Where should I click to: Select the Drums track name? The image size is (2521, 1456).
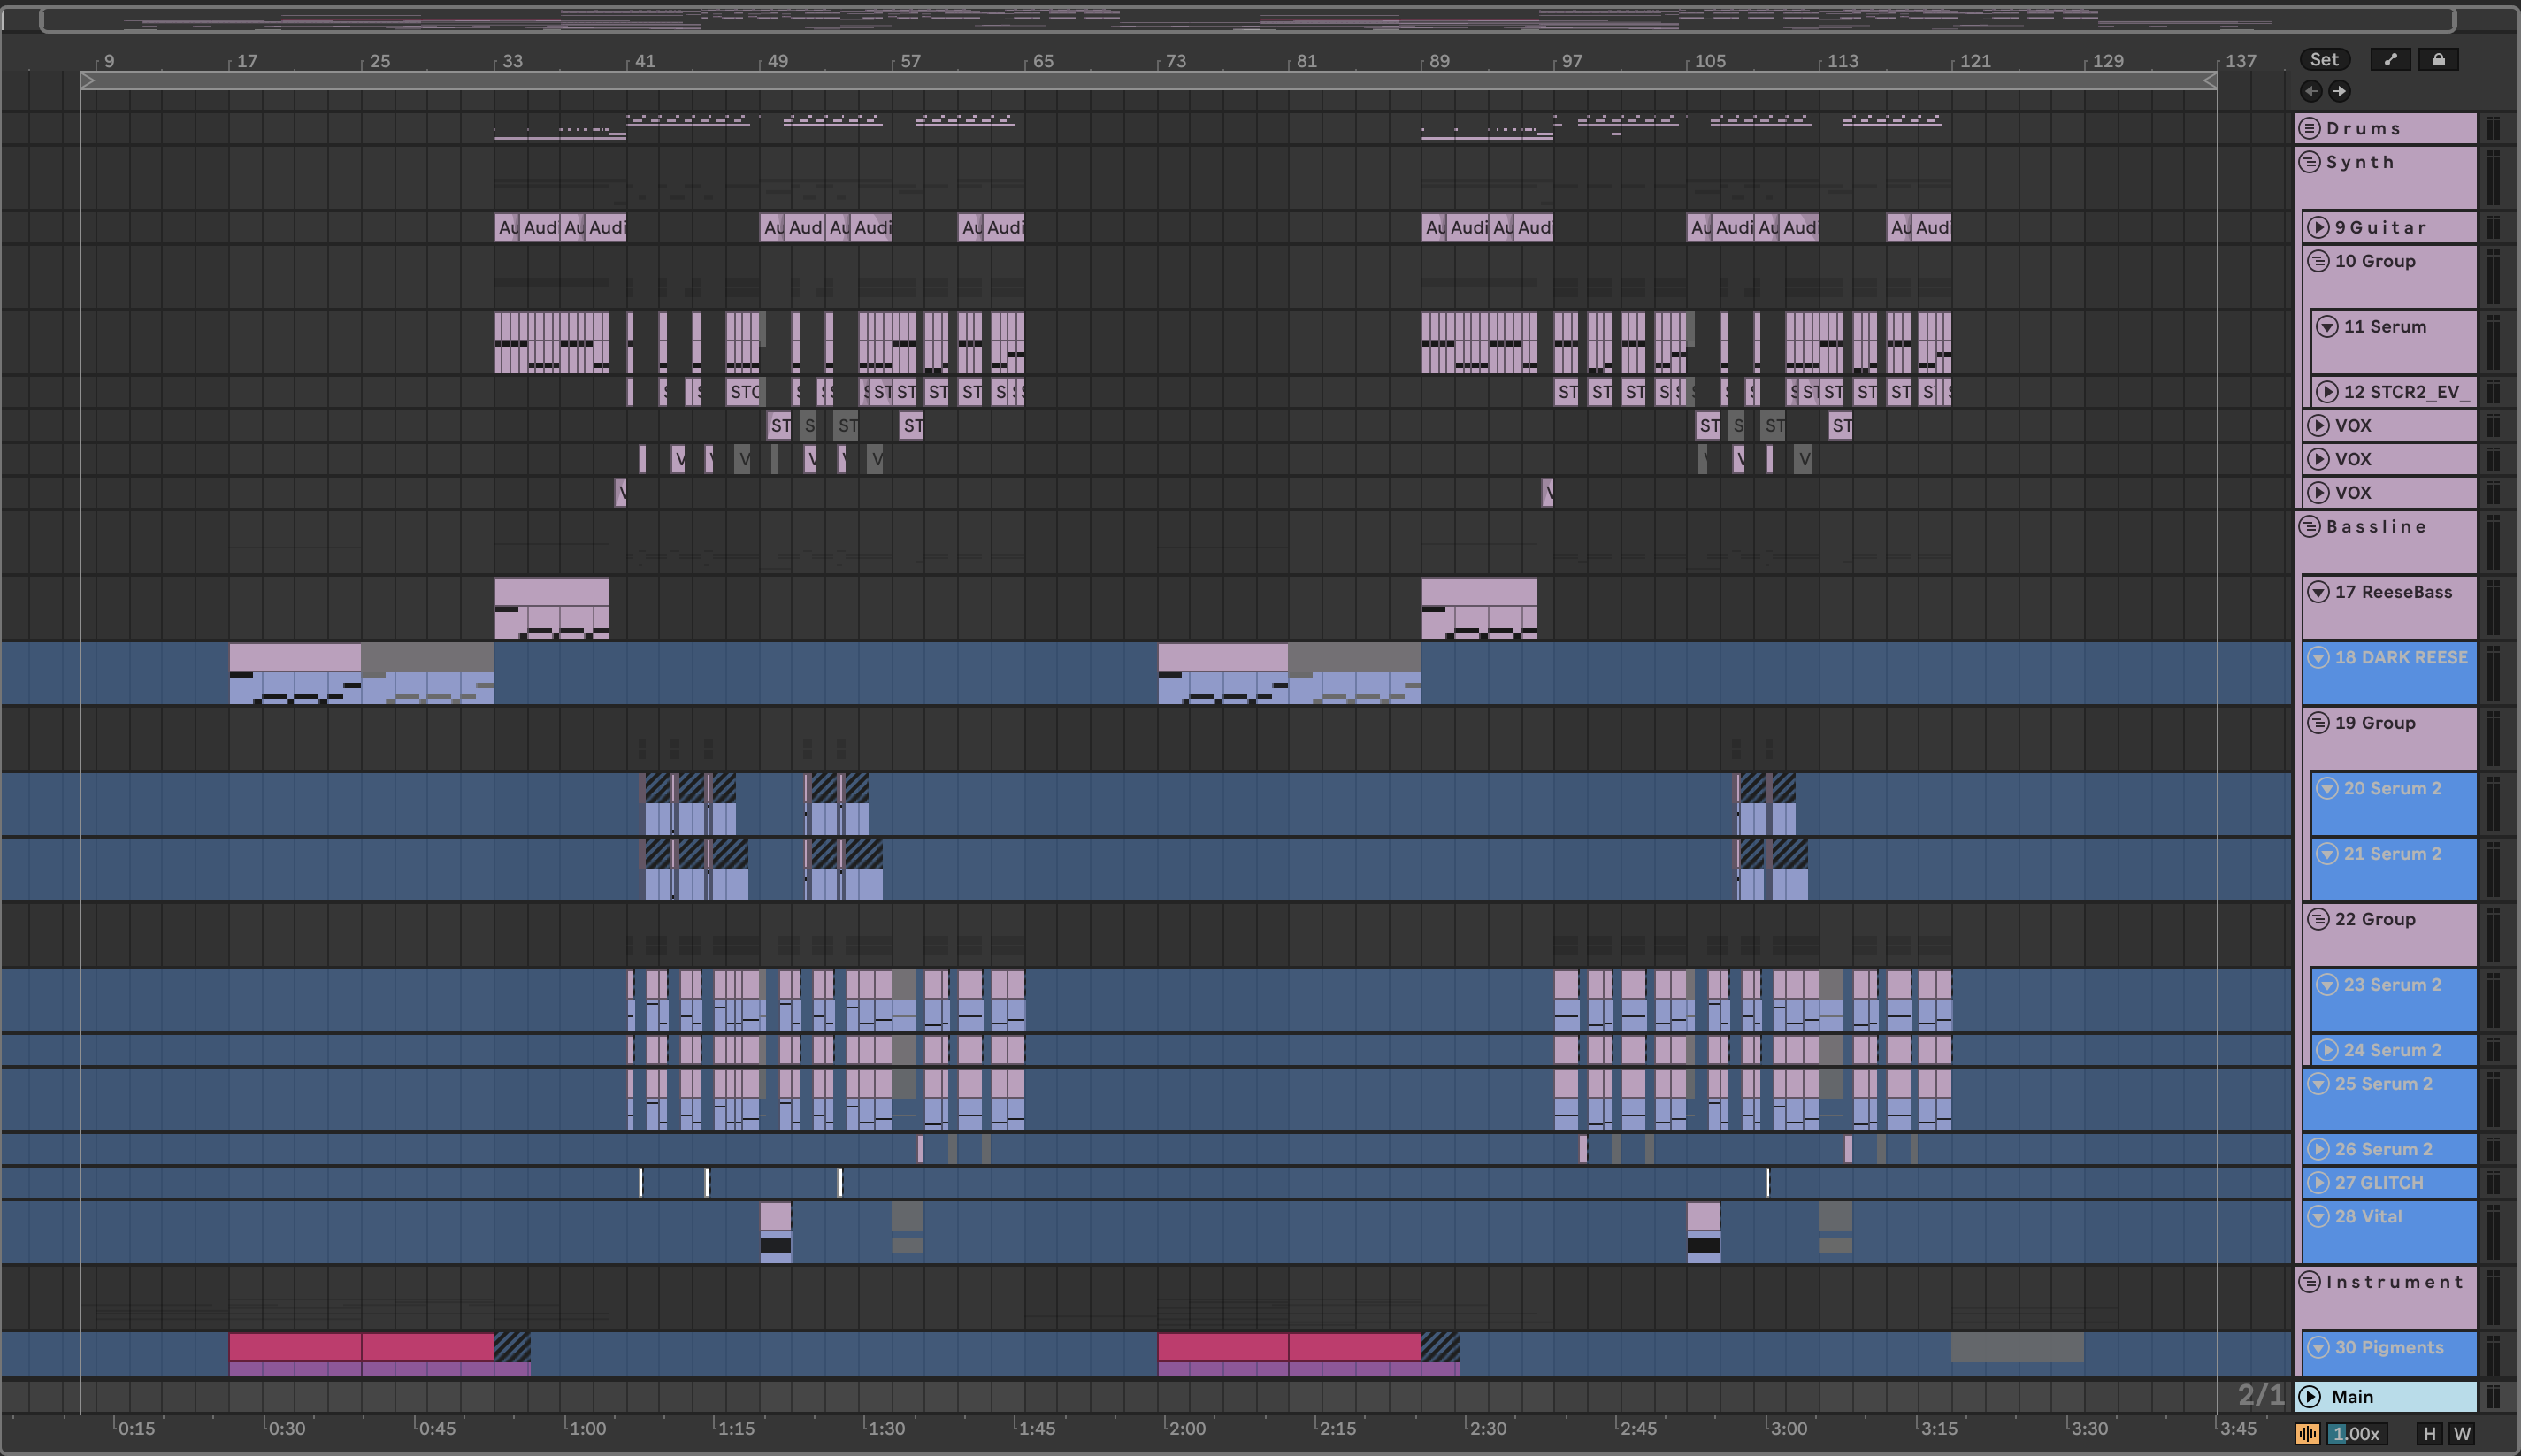[x=2362, y=128]
